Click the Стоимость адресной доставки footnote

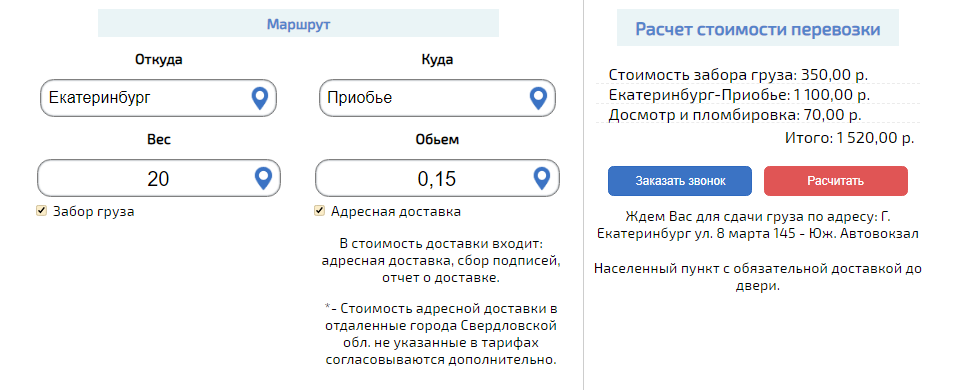click(441, 333)
